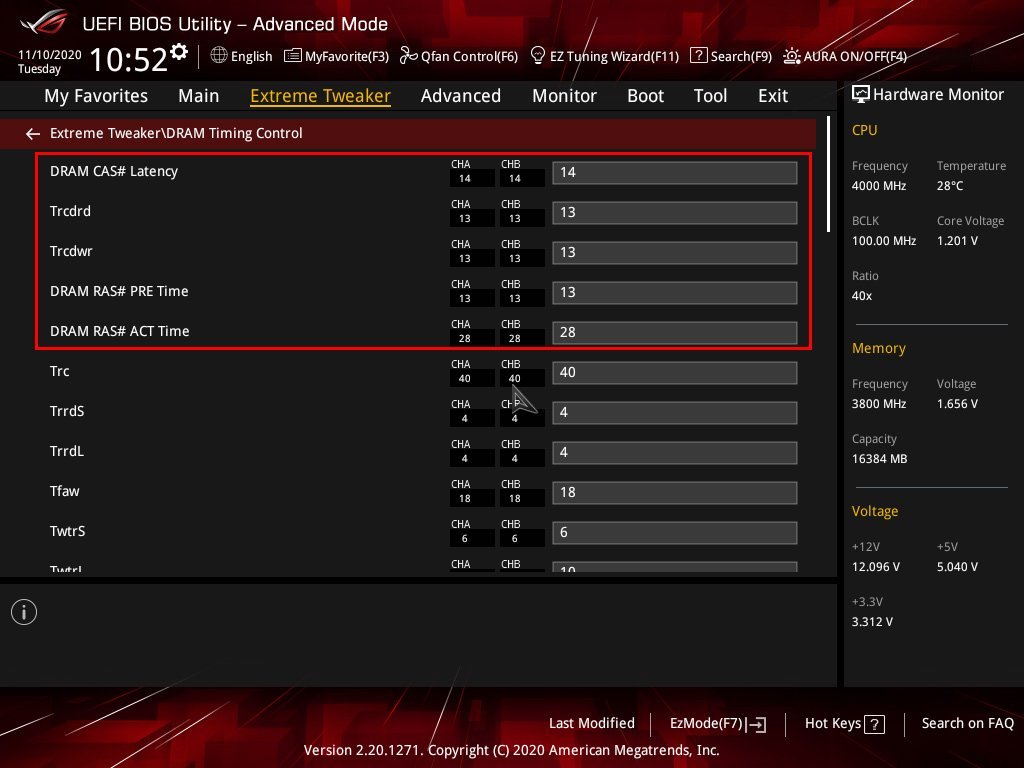
Task: Go back using the left arrow
Action: (33, 134)
